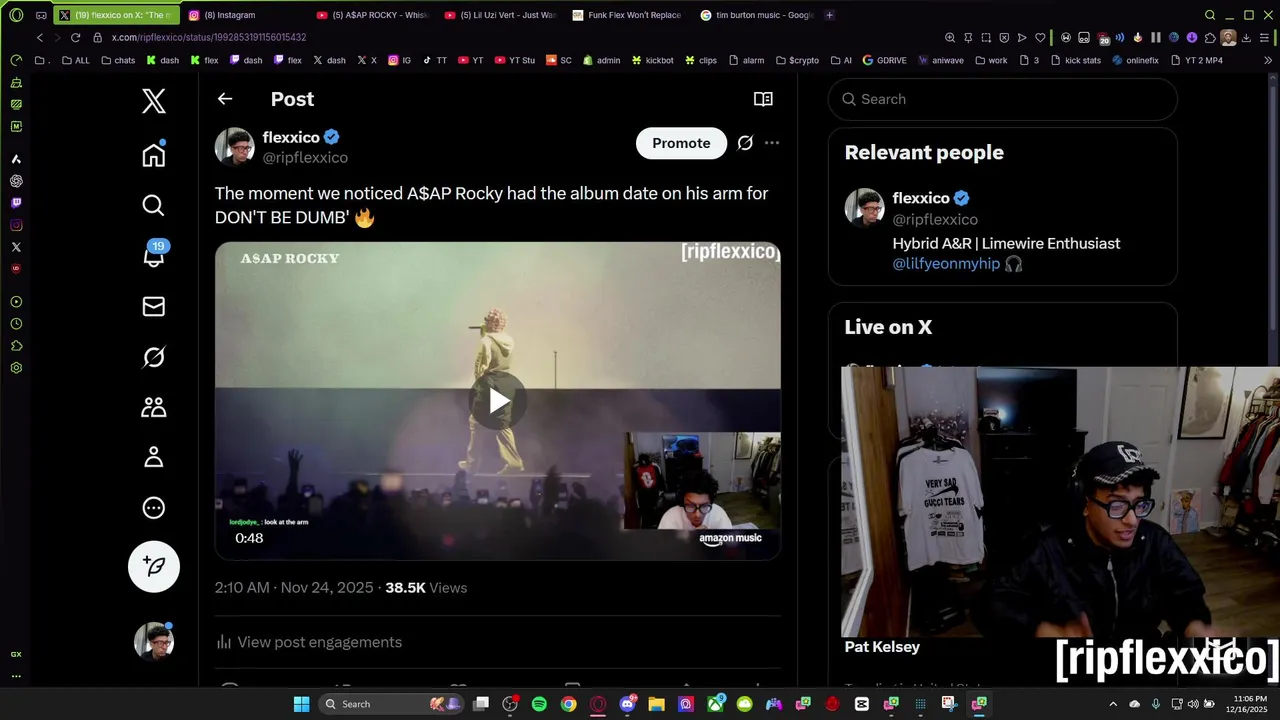Click the address bar URL

(x=208, y=37)
